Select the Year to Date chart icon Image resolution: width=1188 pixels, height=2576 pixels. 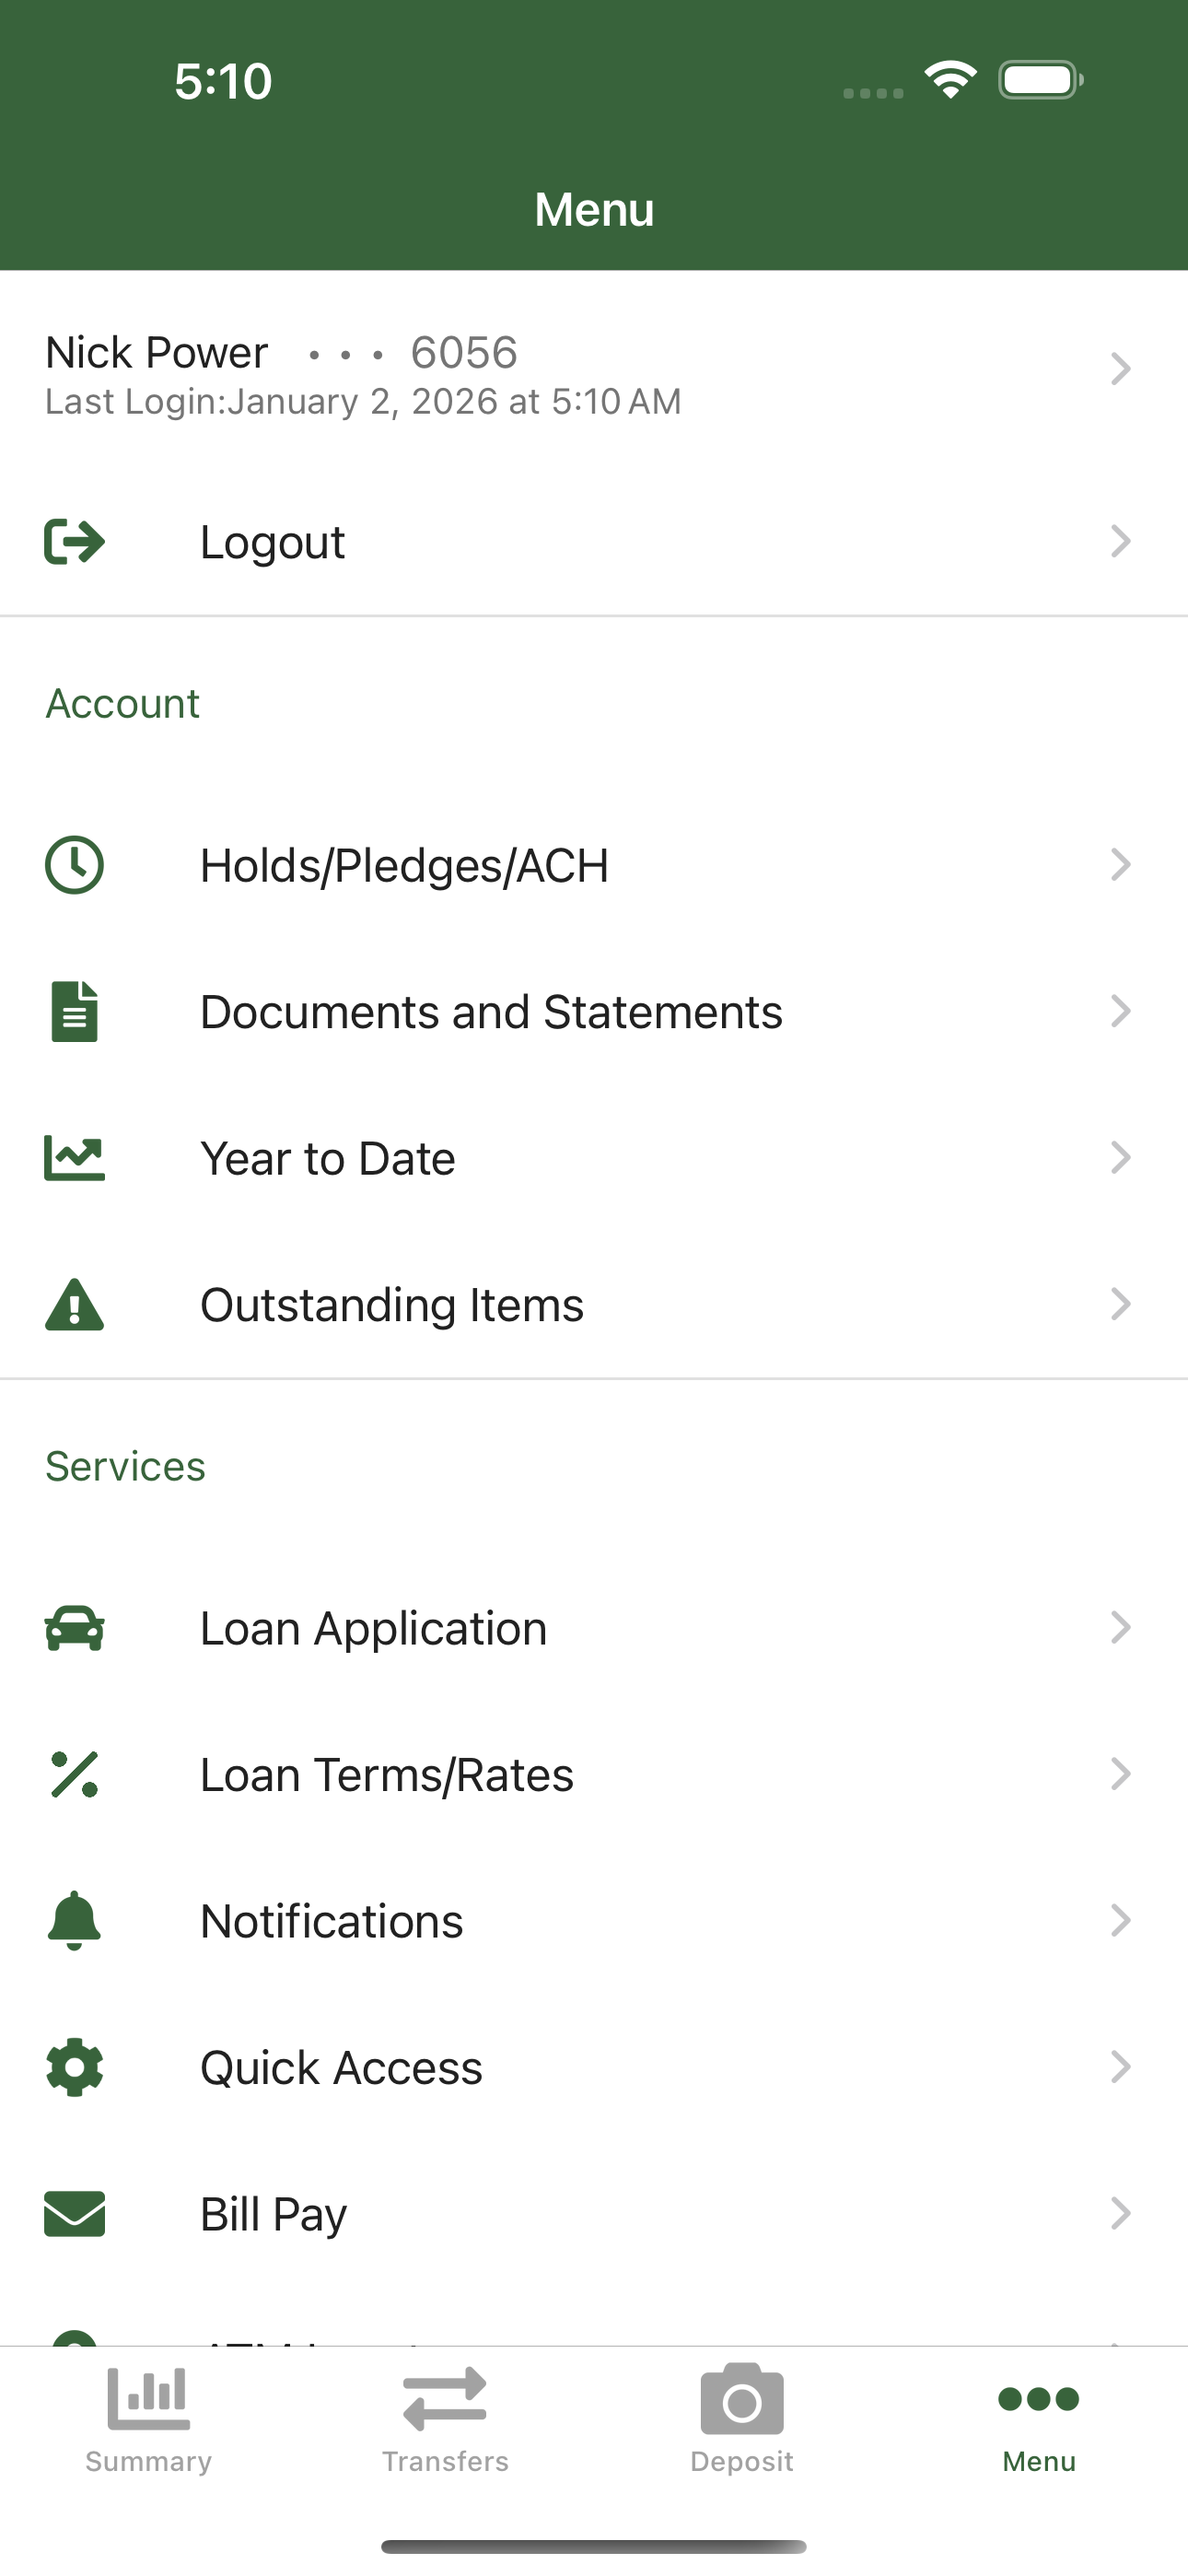point(75,1158)
